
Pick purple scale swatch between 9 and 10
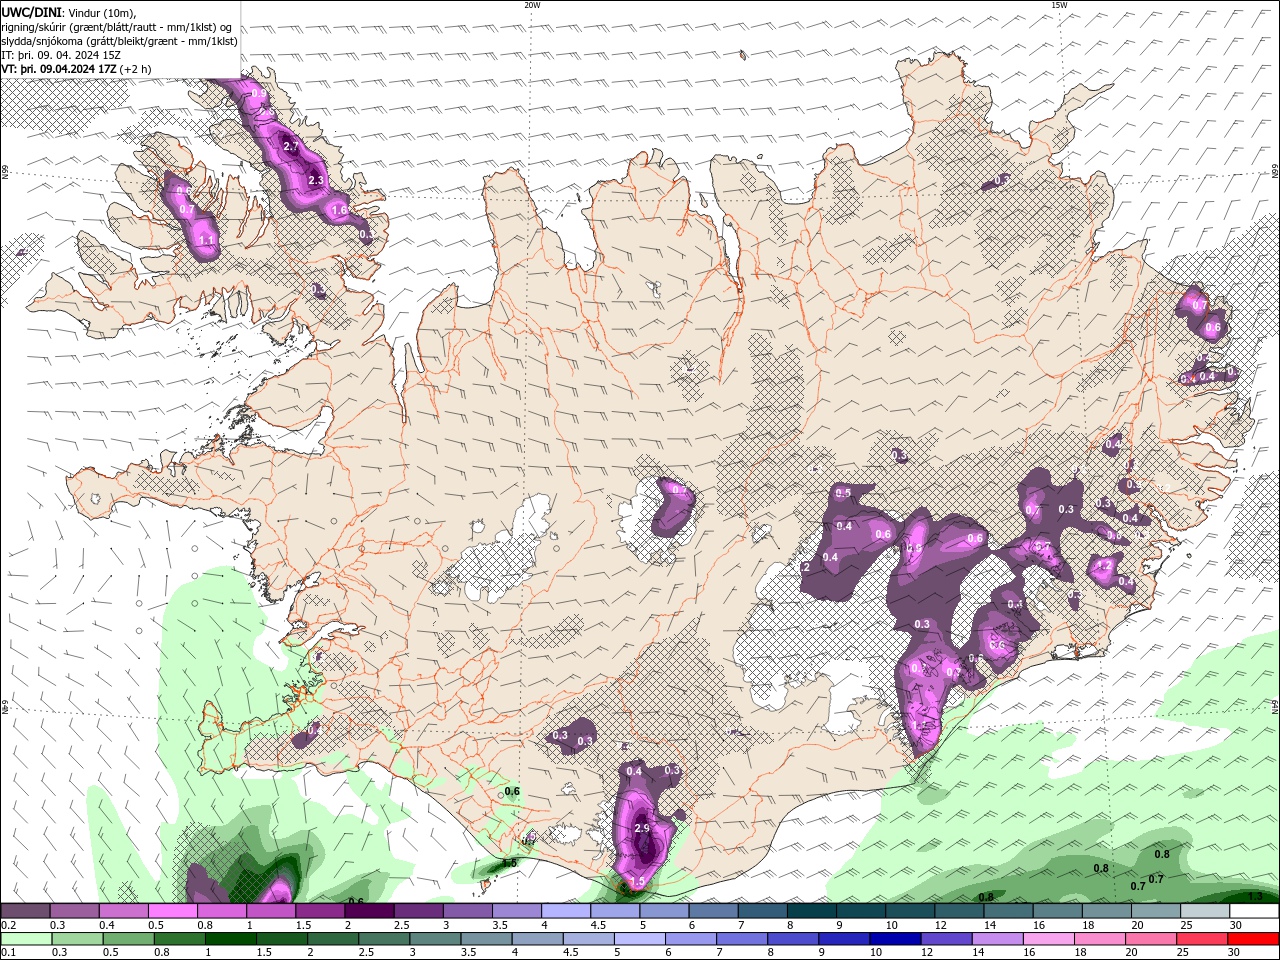(x=861, y=911)
